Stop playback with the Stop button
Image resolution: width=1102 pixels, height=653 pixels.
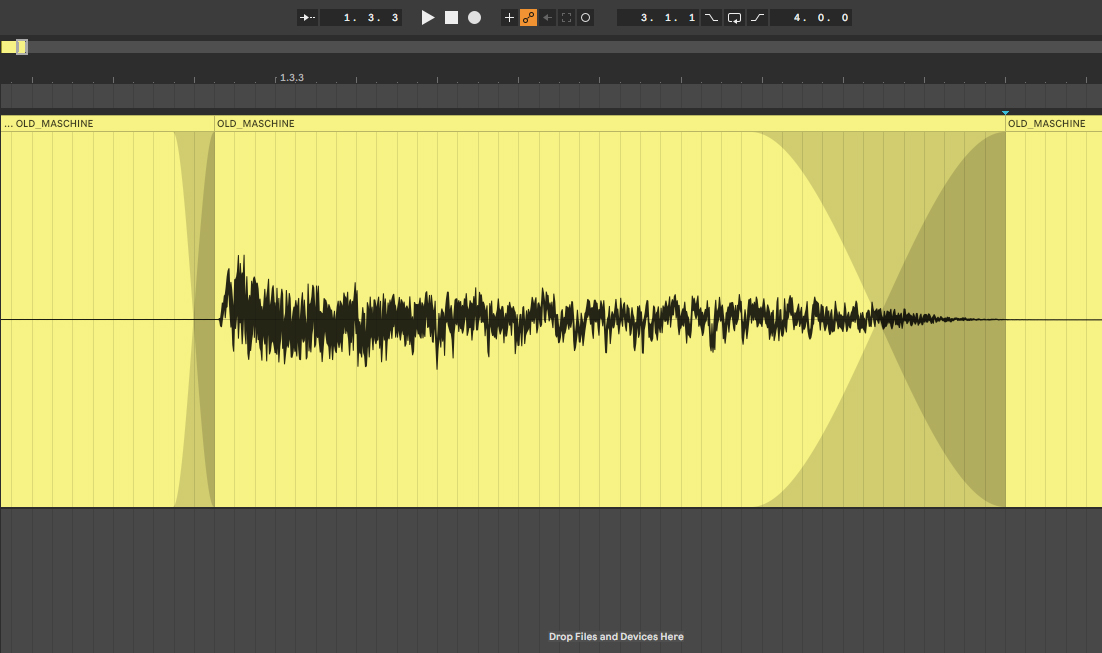point(451,18)
